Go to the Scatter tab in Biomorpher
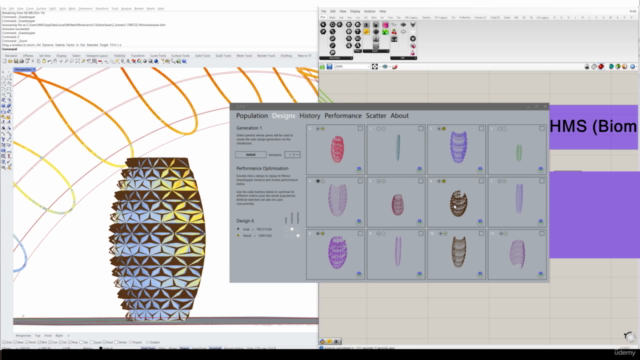 pos(376,116)
